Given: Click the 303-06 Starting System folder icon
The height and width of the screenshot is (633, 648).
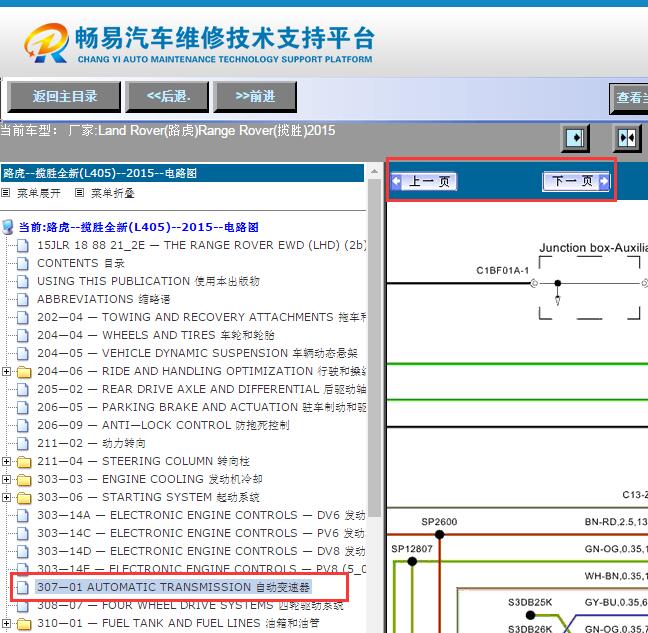Looking at the screenshot, I should (24, 498).
